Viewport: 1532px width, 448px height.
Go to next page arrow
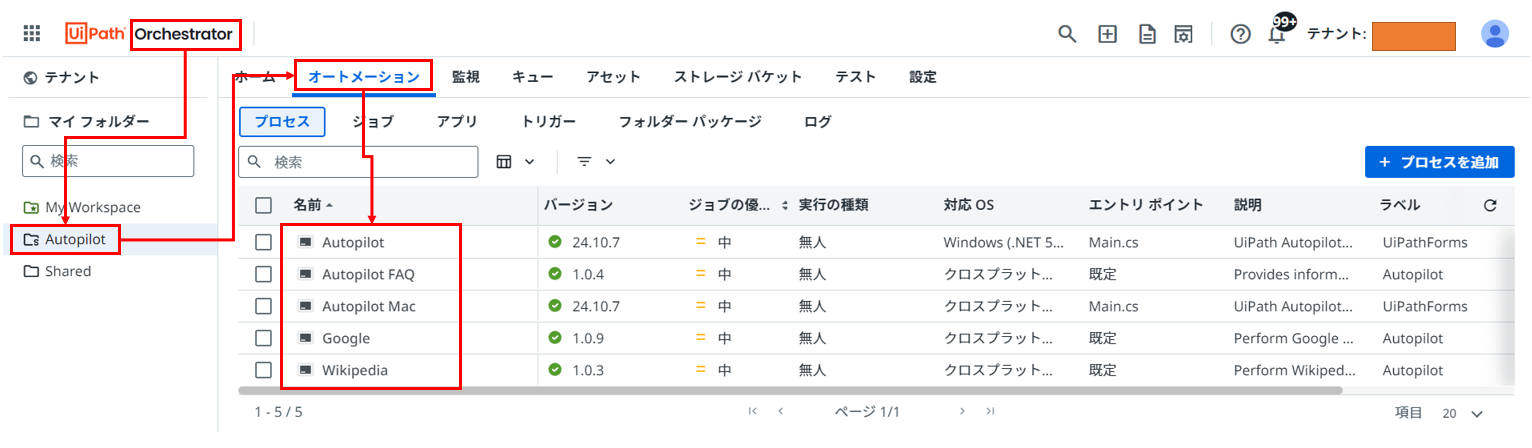tap(962, 411)
